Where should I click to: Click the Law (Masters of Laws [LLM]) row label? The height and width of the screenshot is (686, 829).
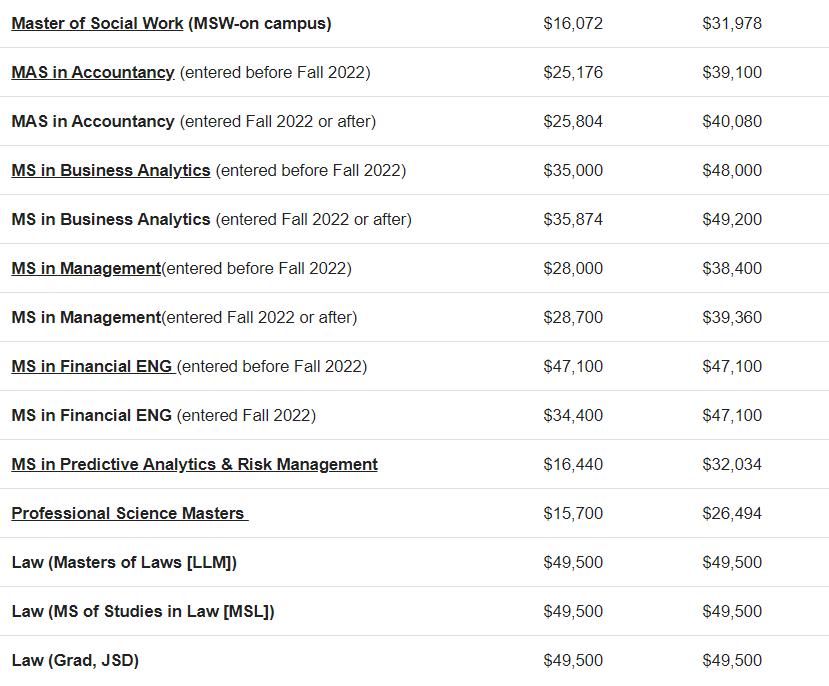pos(124,562)
